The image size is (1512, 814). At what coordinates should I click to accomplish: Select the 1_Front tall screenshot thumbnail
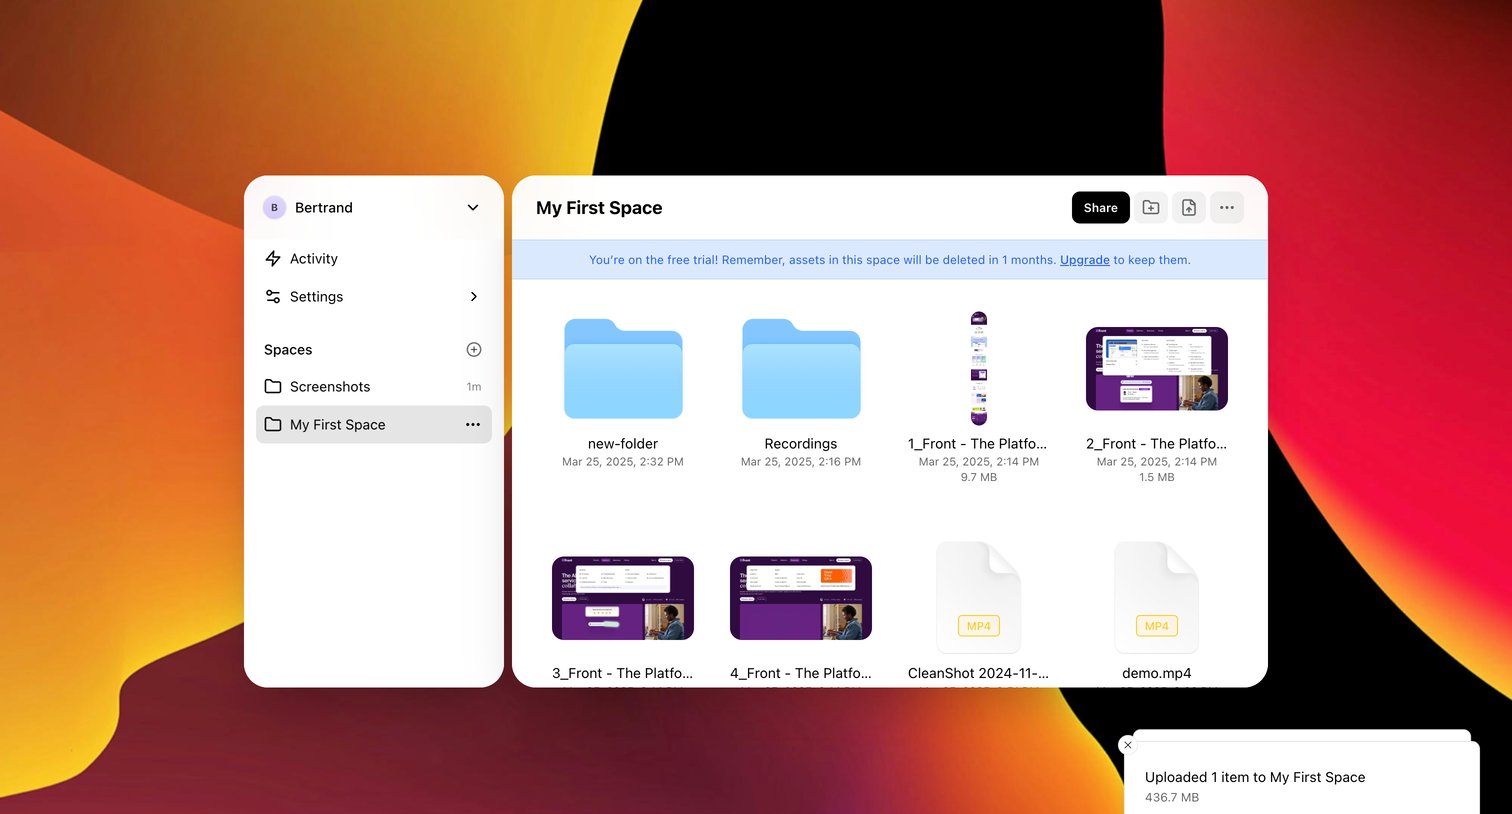979,369
